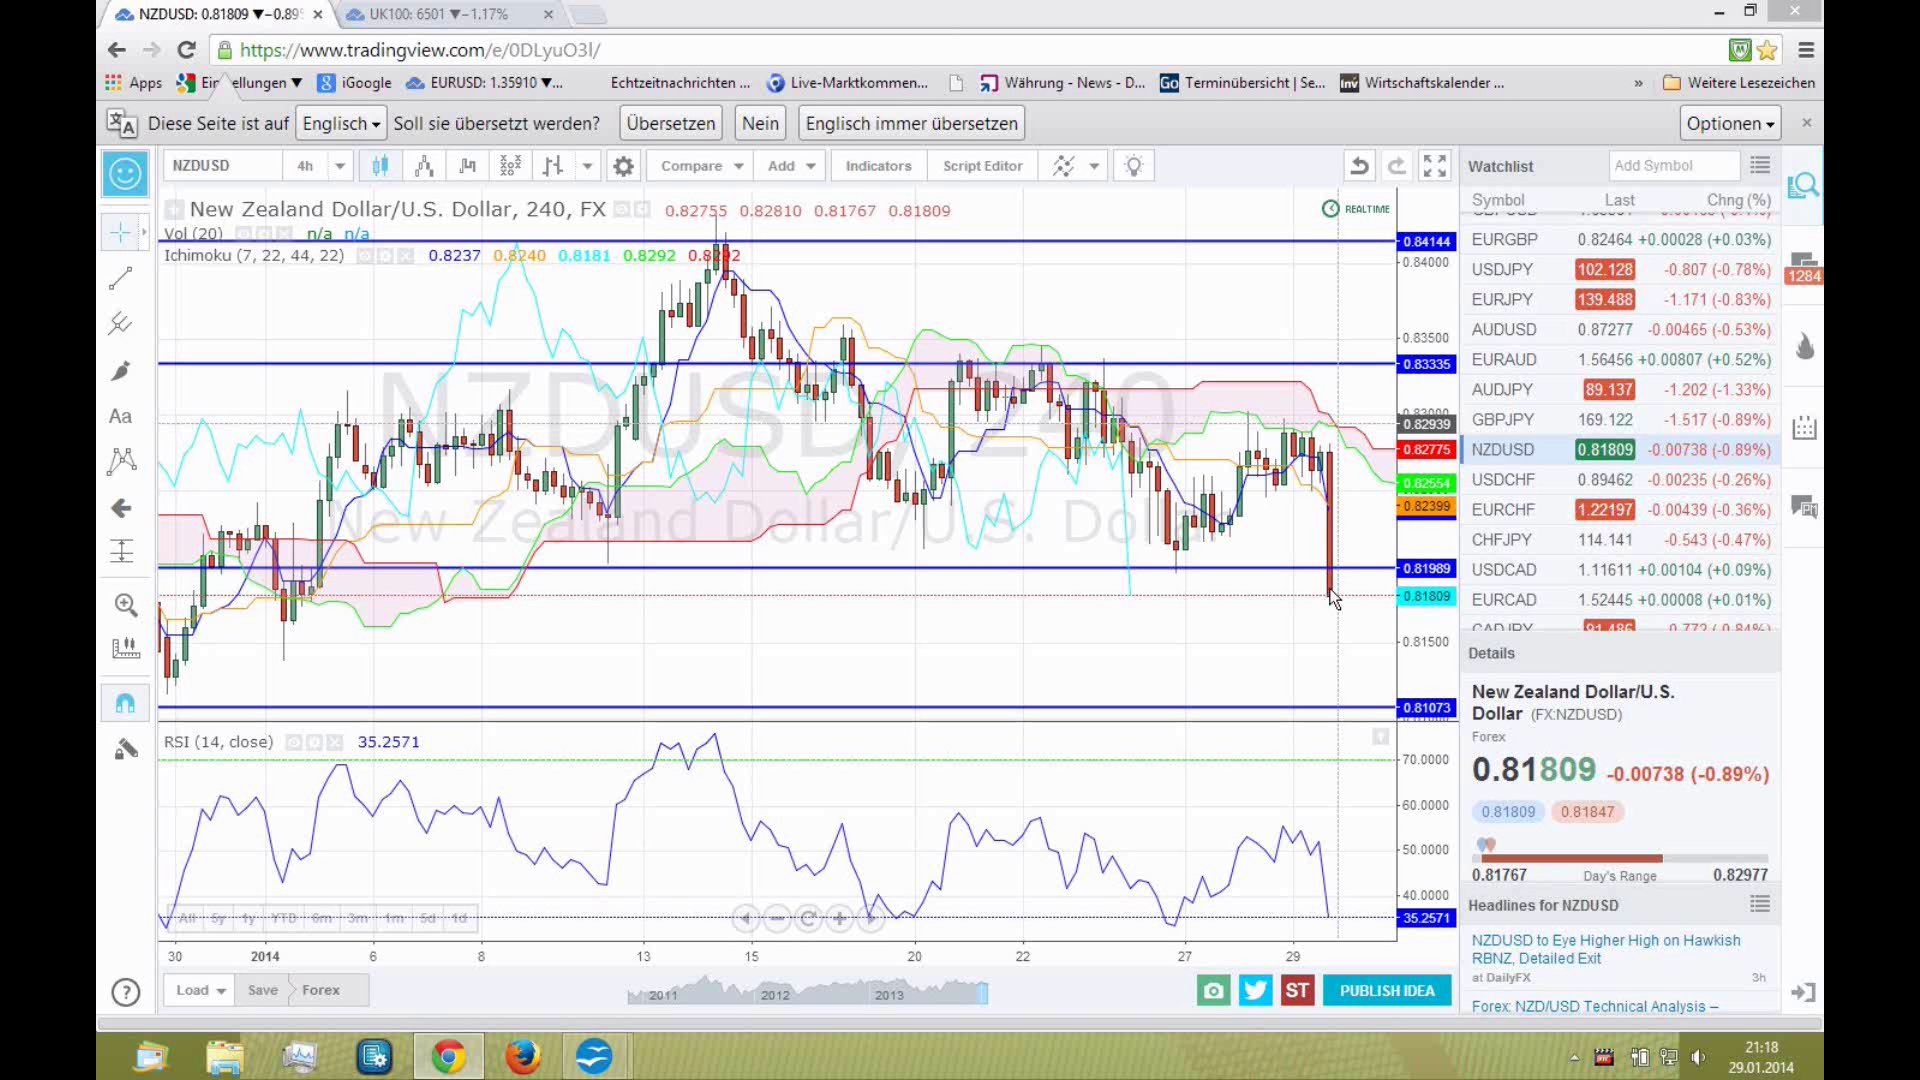Toggle magnet mode in left toolbar
The image size is (1920, 1080).
click(125, 703)
